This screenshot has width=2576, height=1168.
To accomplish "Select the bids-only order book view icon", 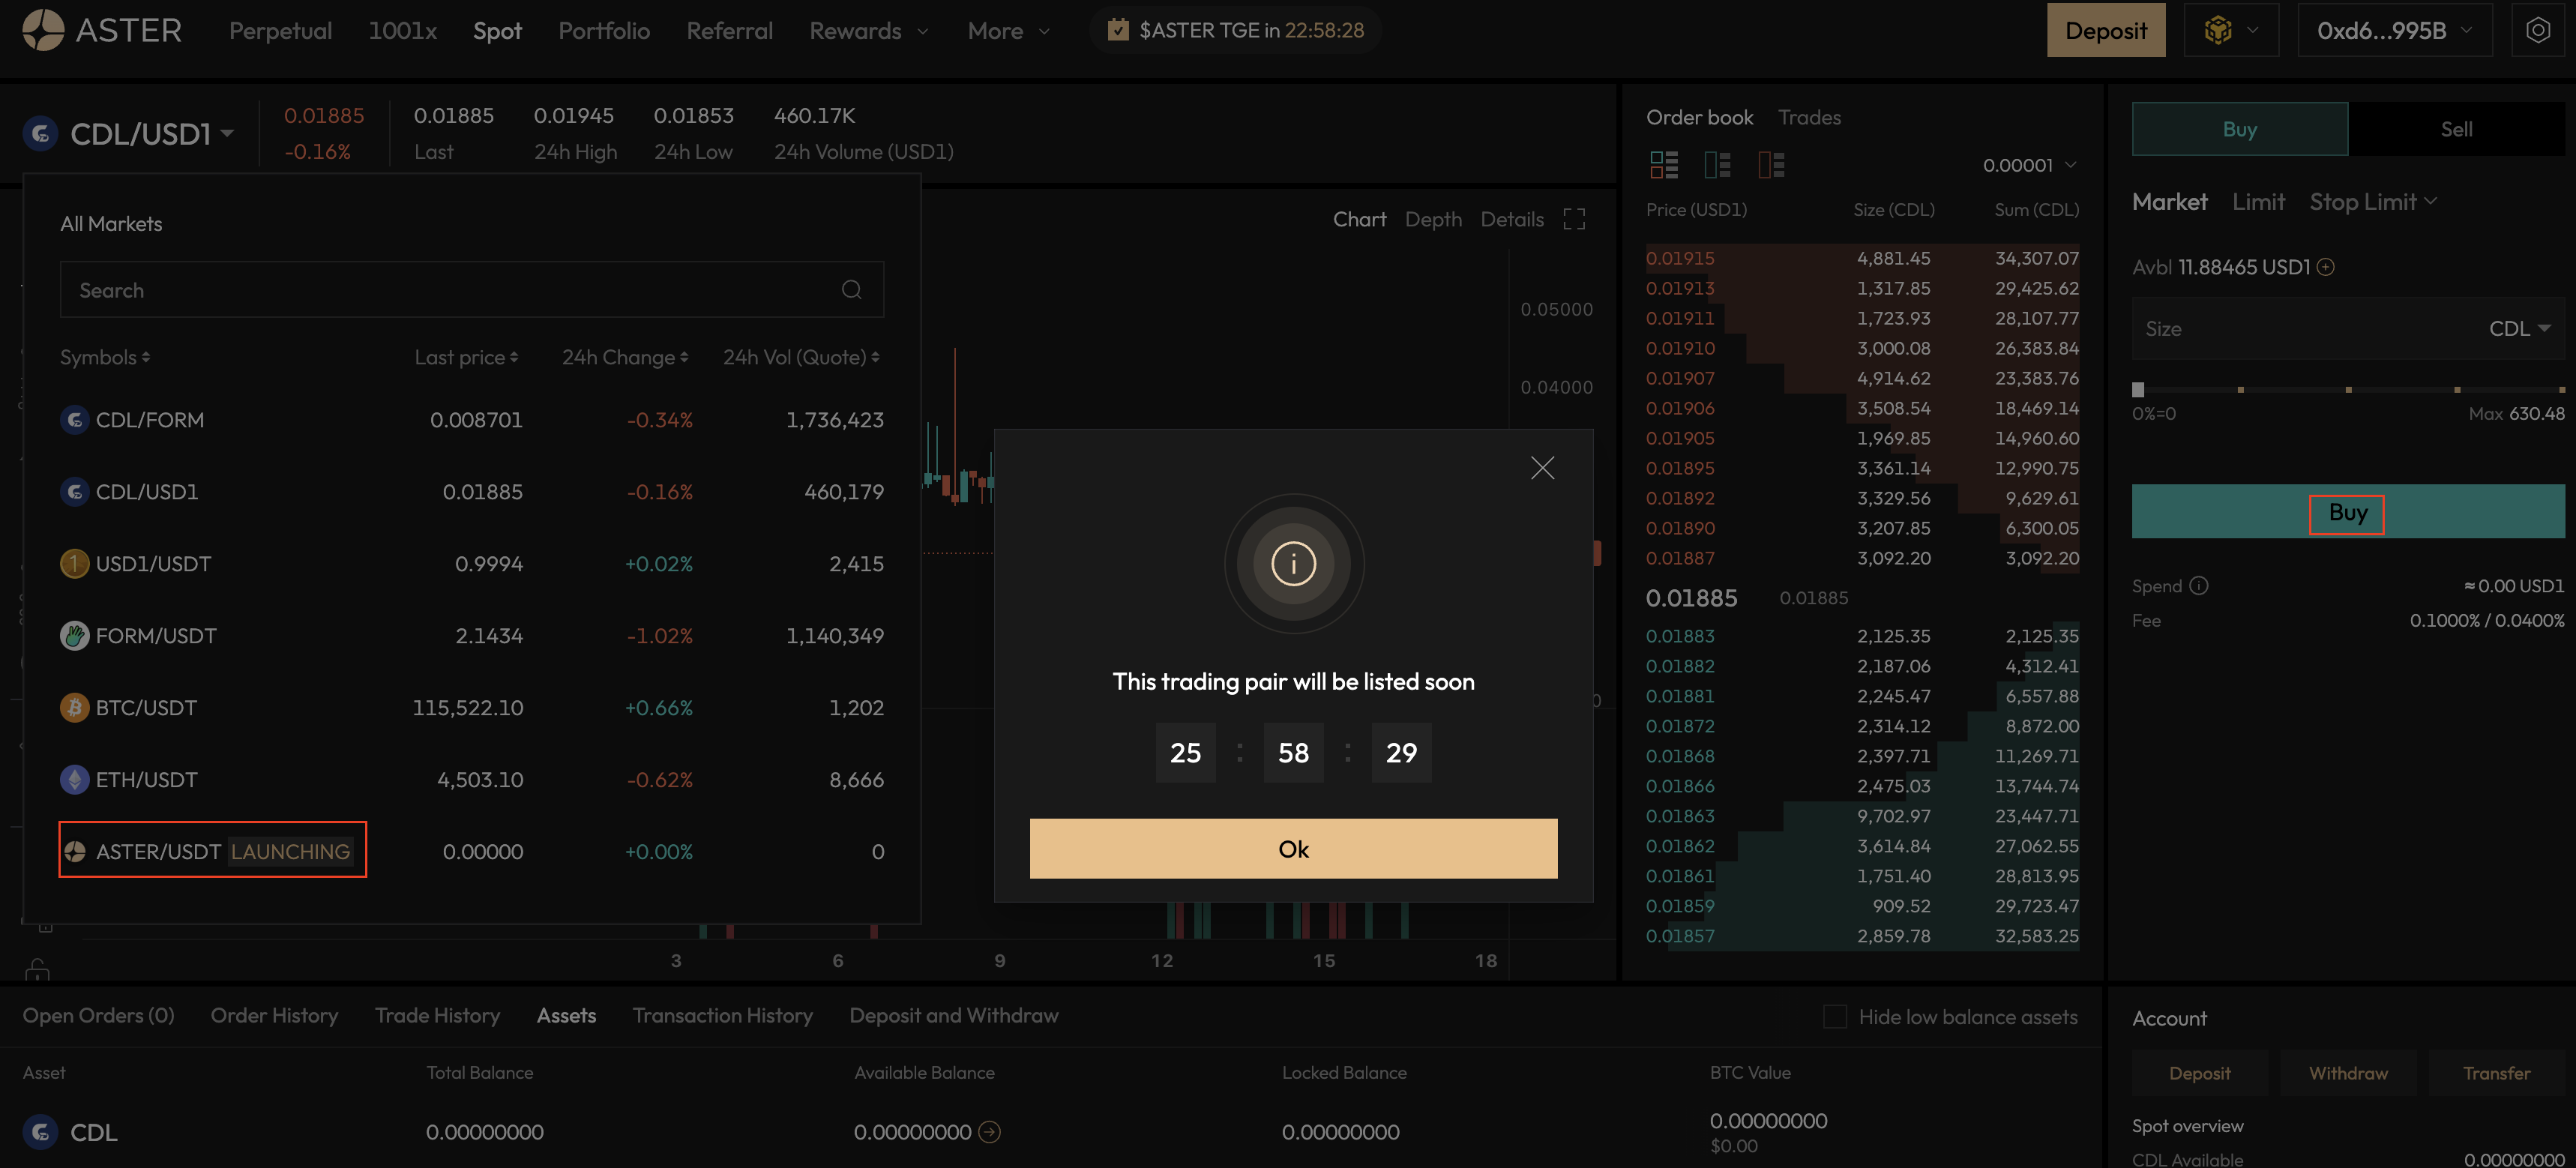I will click(x=1717, y=164).
